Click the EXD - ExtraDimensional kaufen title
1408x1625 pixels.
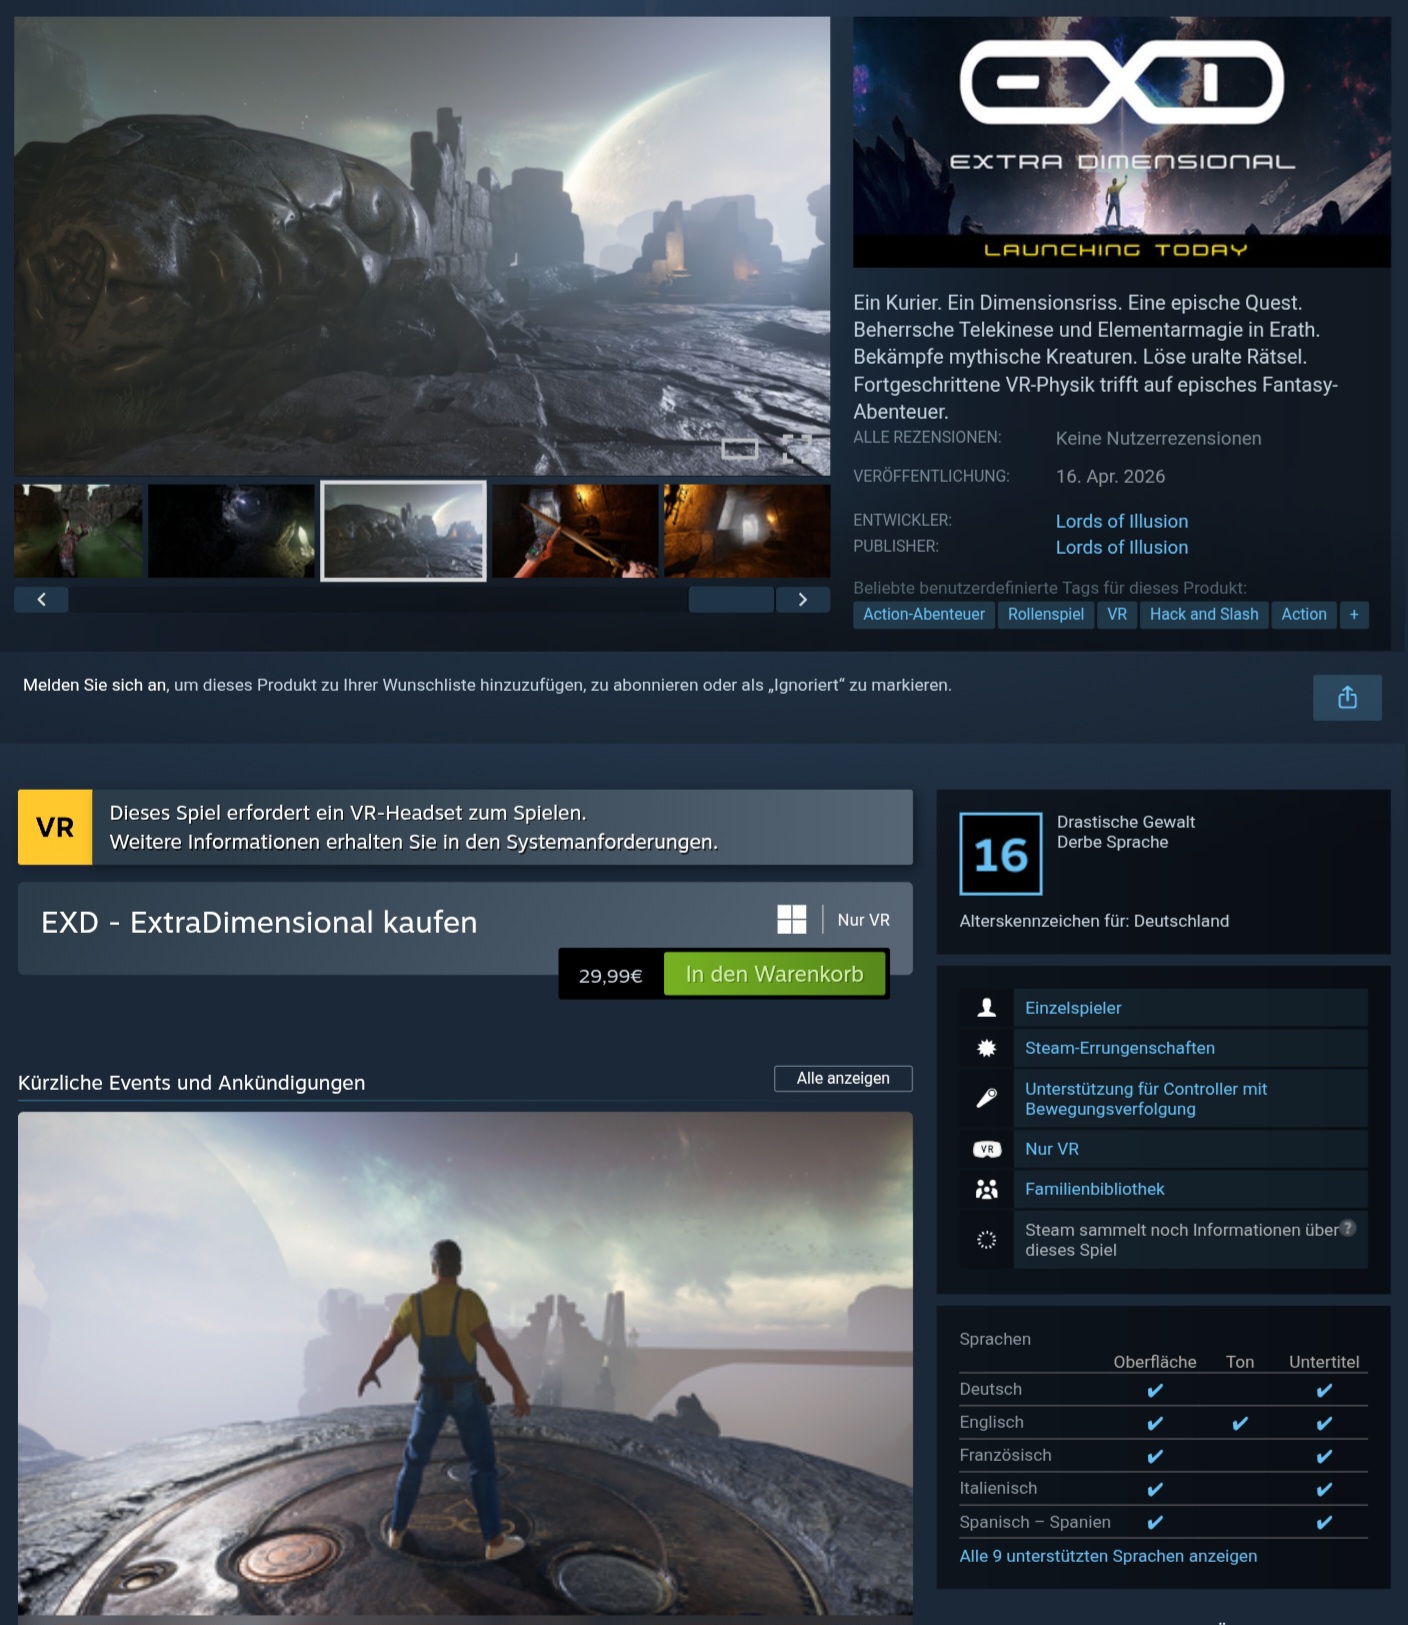pos(259,922)
